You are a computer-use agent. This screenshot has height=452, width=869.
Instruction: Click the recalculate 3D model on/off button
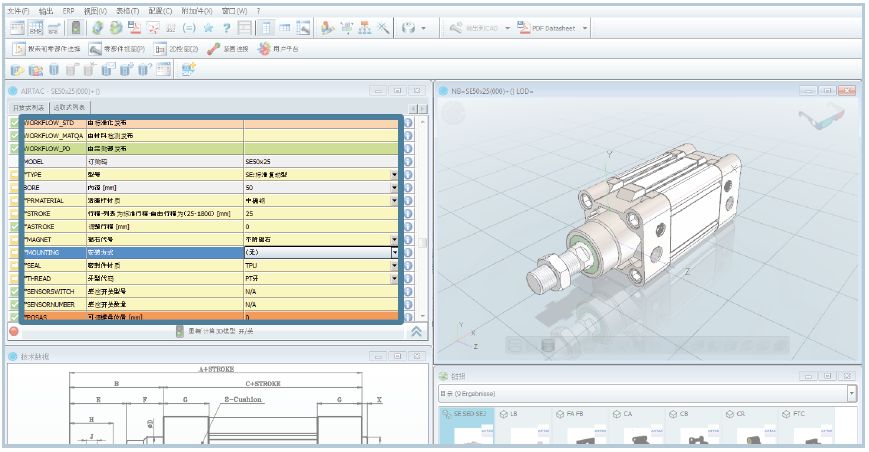click(x=215, y=331)
